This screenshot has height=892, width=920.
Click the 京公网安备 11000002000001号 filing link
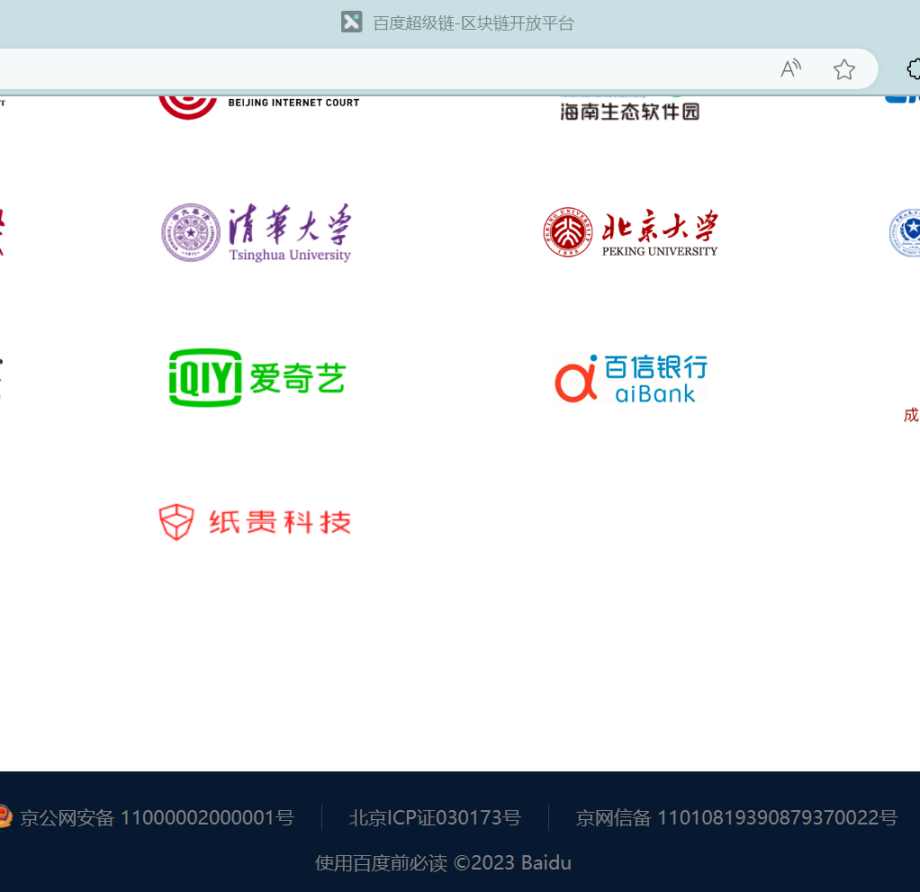[x=160, y=817]
